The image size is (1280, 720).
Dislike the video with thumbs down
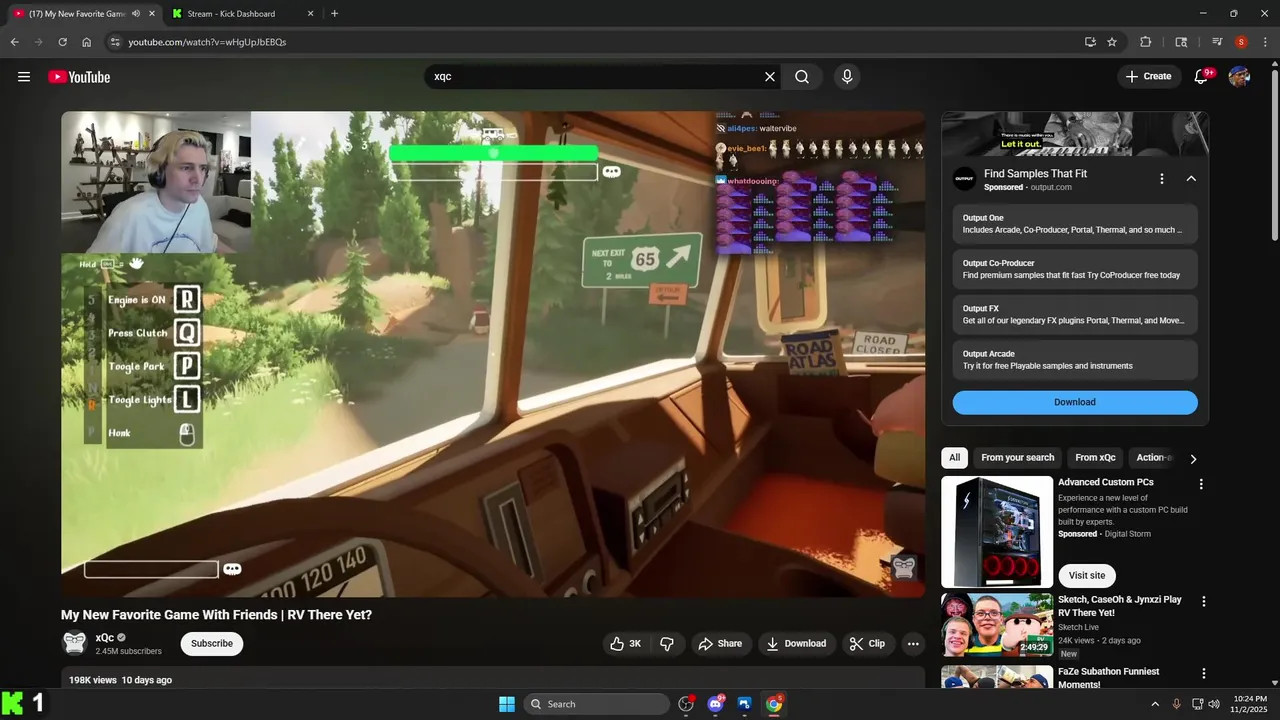668,644
